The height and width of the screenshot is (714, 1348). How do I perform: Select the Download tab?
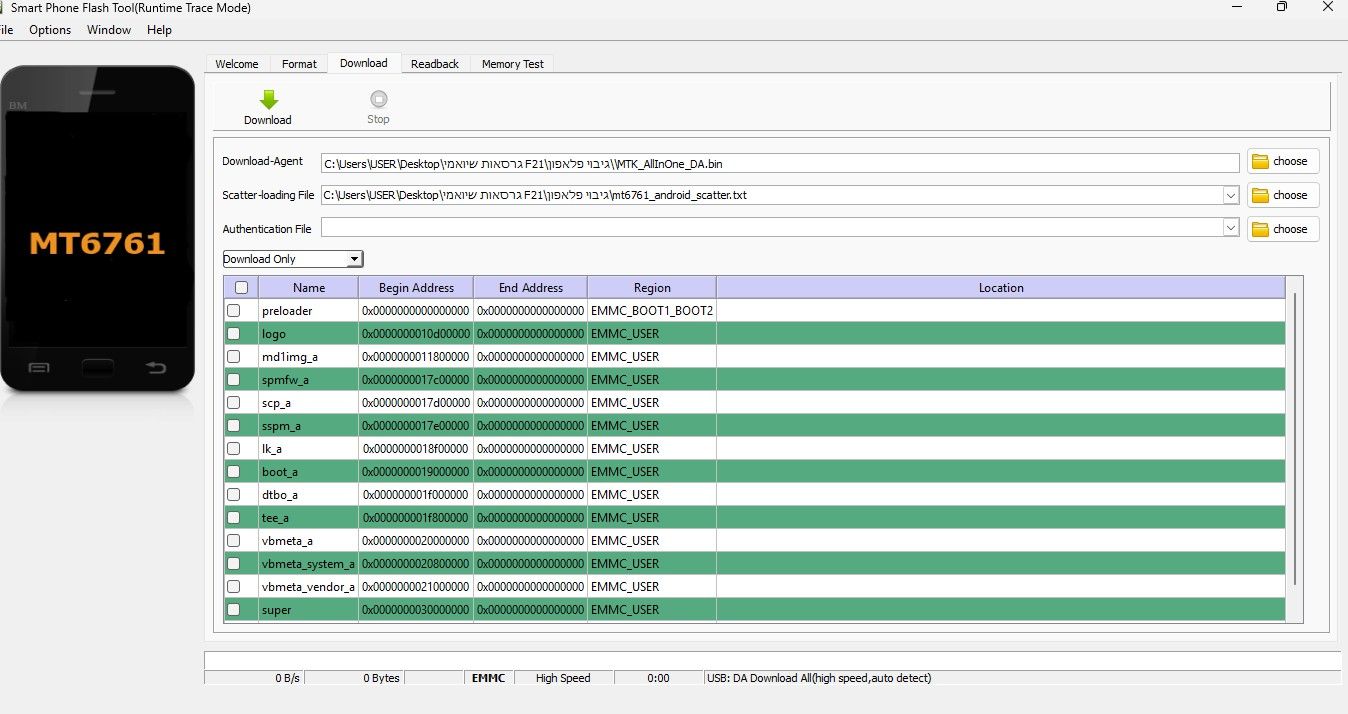click(364, 63)
